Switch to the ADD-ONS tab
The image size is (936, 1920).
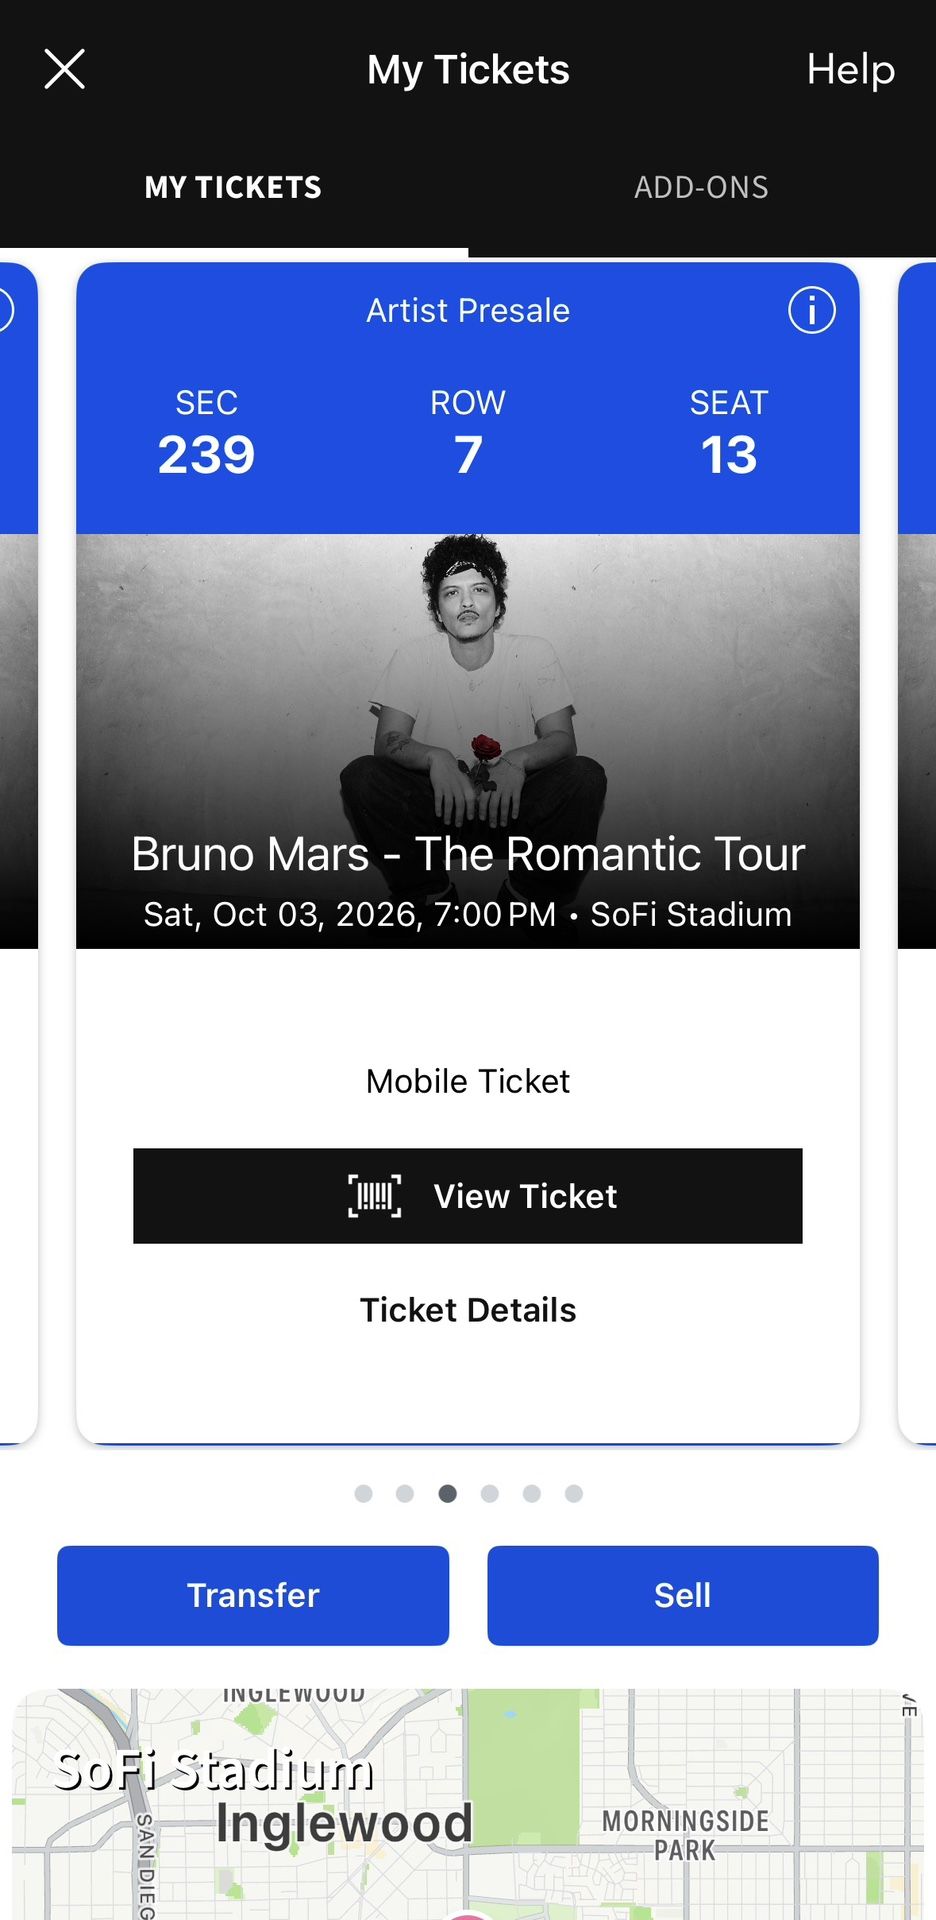pos(701,187)
